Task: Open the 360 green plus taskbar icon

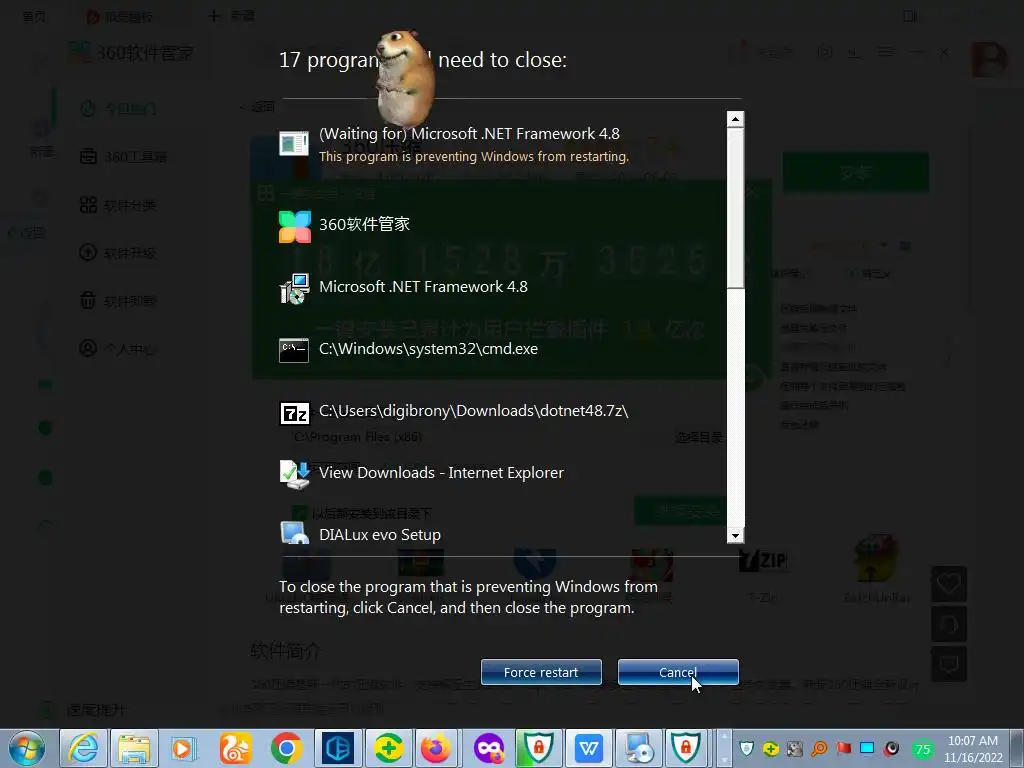Action: click(388, 748)
